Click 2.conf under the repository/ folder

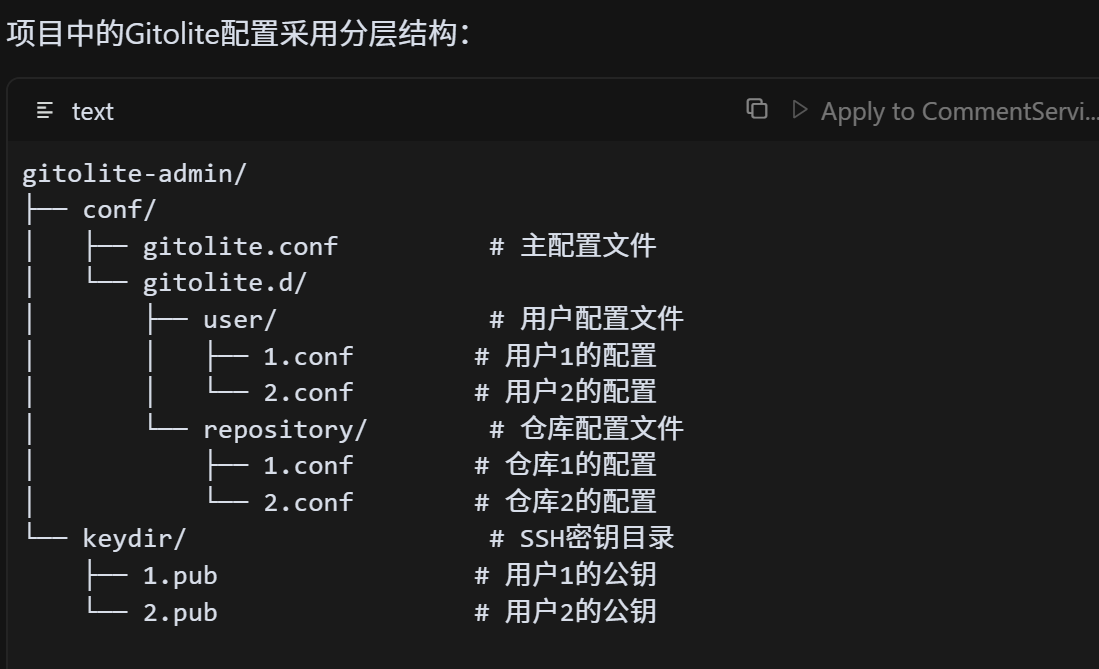(x=308, y=502)
